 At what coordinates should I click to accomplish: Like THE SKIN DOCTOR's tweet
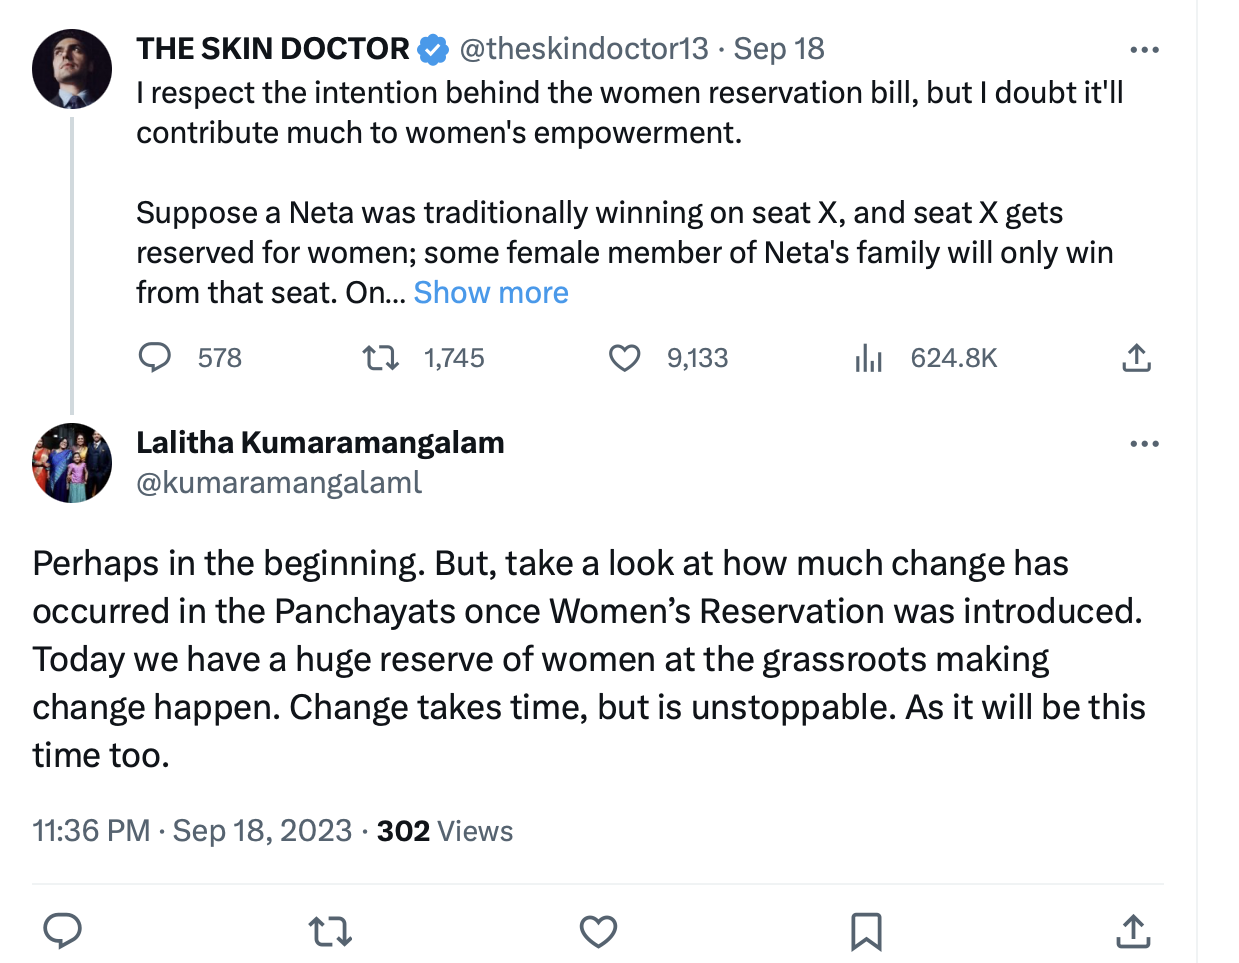pyautogui.click(x=625, y=358)
